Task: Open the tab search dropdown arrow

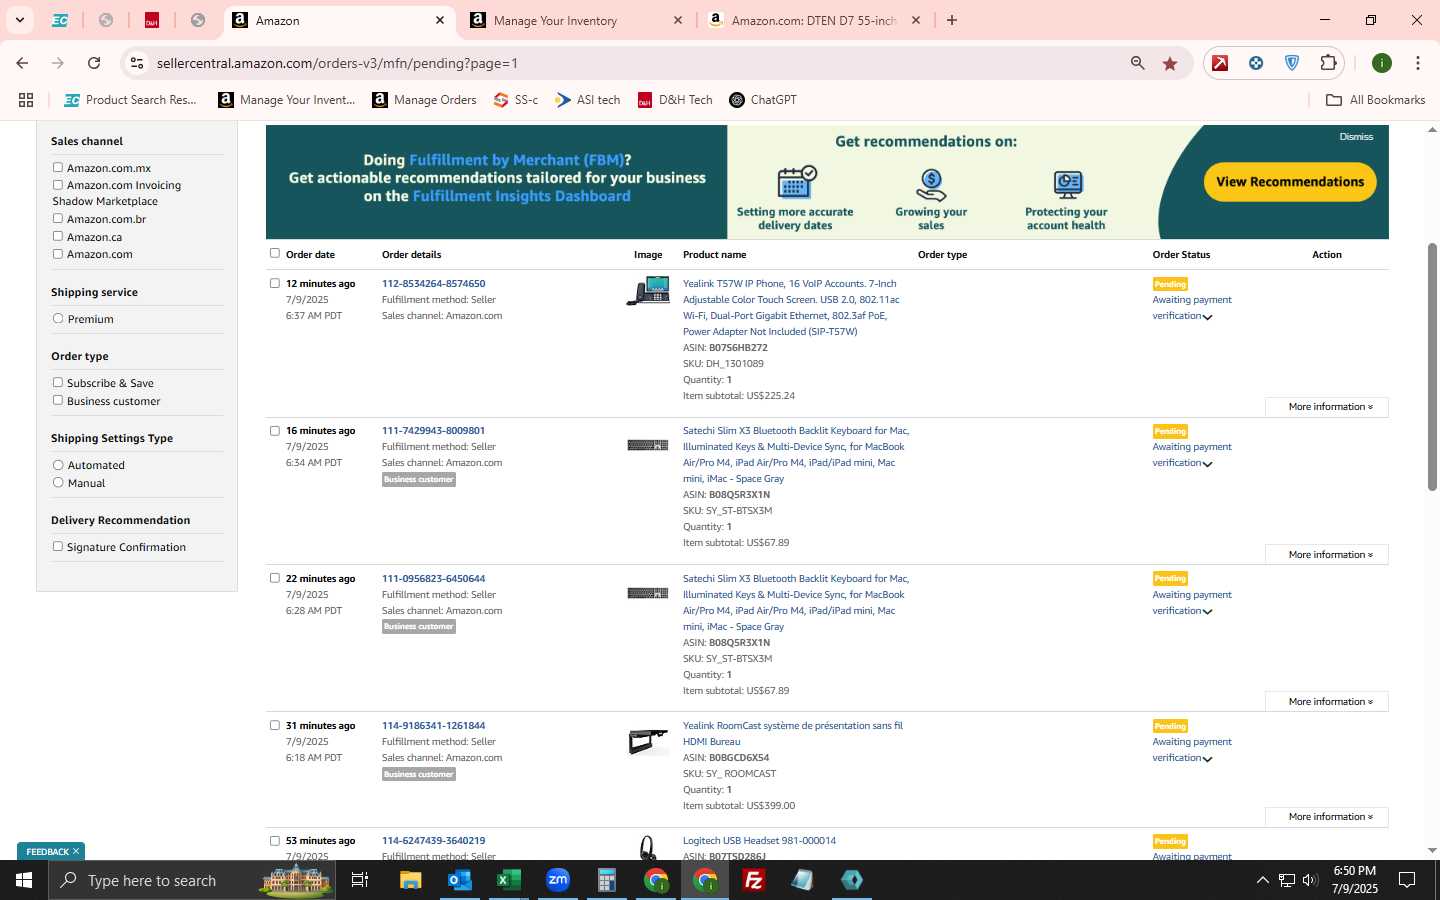Action: click(x=19, y=20)
